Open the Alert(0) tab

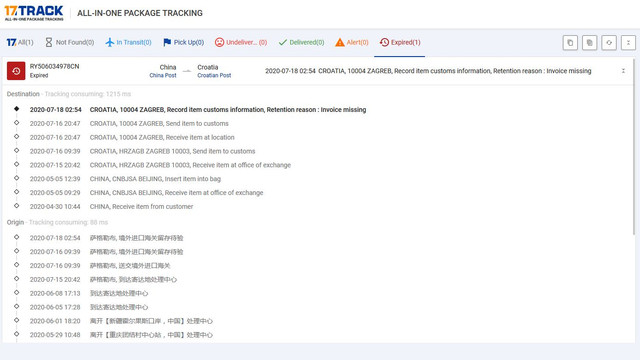click(352, 42)
